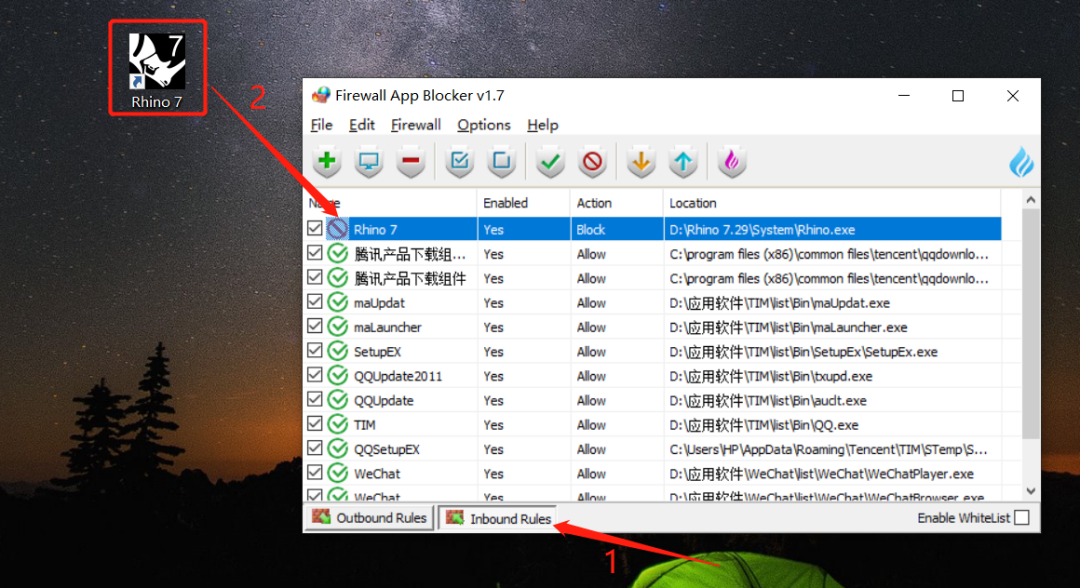Screen dimensions: 1080x588
Task: Enable the WhiteList option
Action: (x=1022, y=517)
